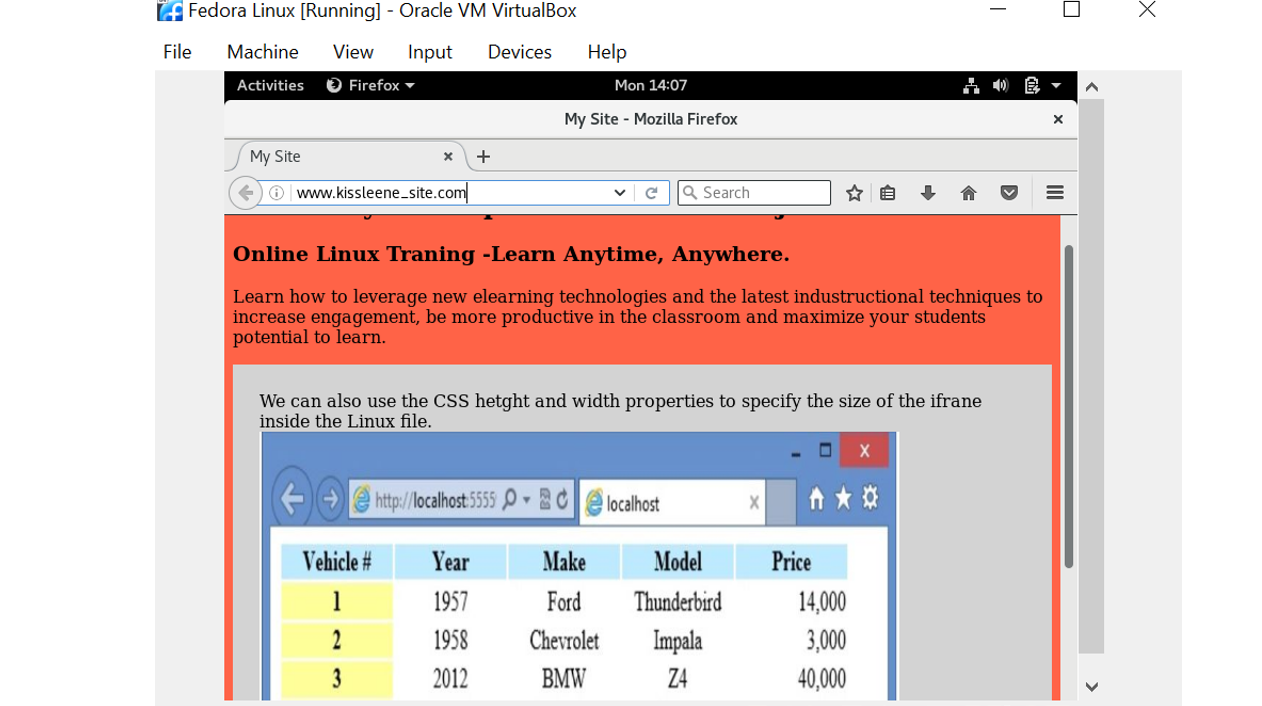Image resolution: width=1262 pixels, height=706 pixels.
Task: Click the clock showing Mon 14:07
Action: pyautogui.click(x=650, y=85)
